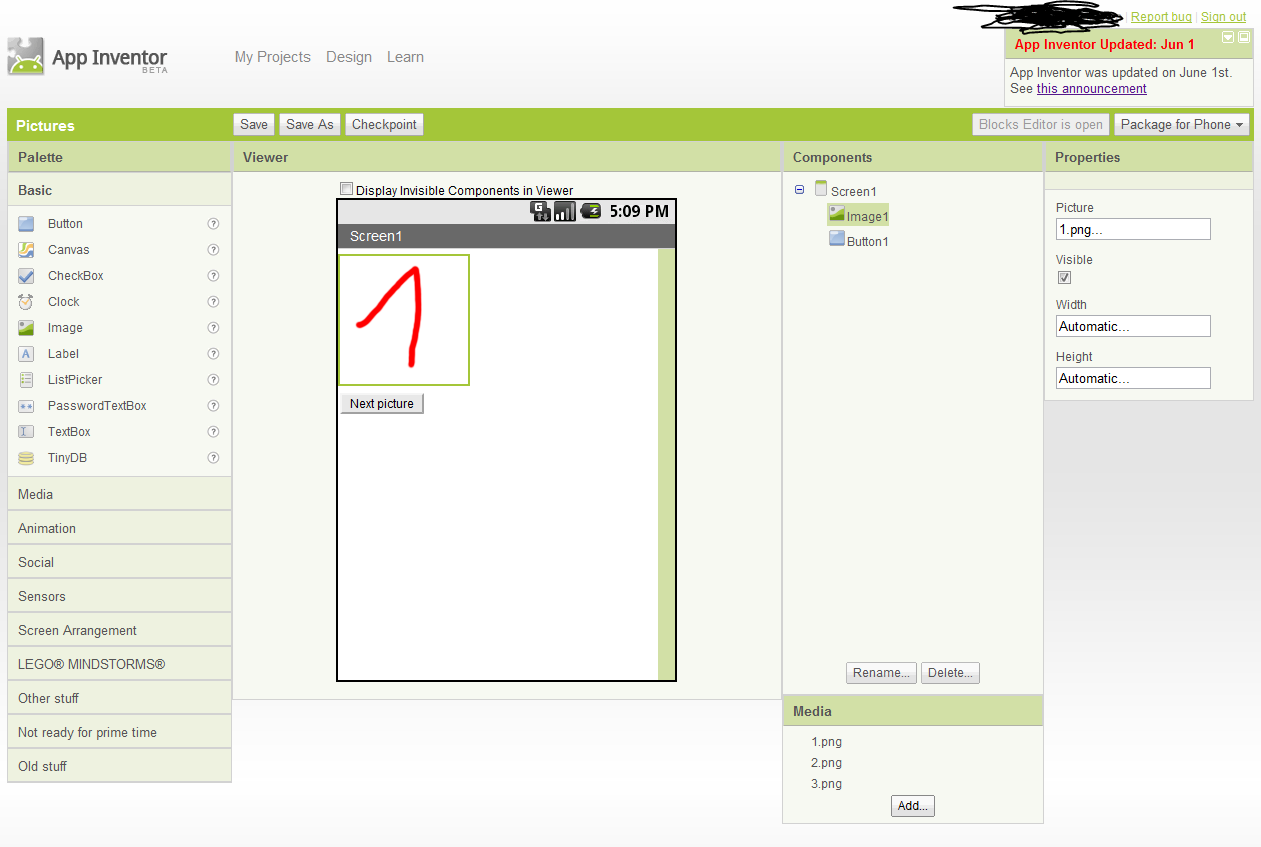The height and width of the screenshot is (847, 1261).
Task: Uncheck the Visible property checkbox
Action: (1064, 277)
